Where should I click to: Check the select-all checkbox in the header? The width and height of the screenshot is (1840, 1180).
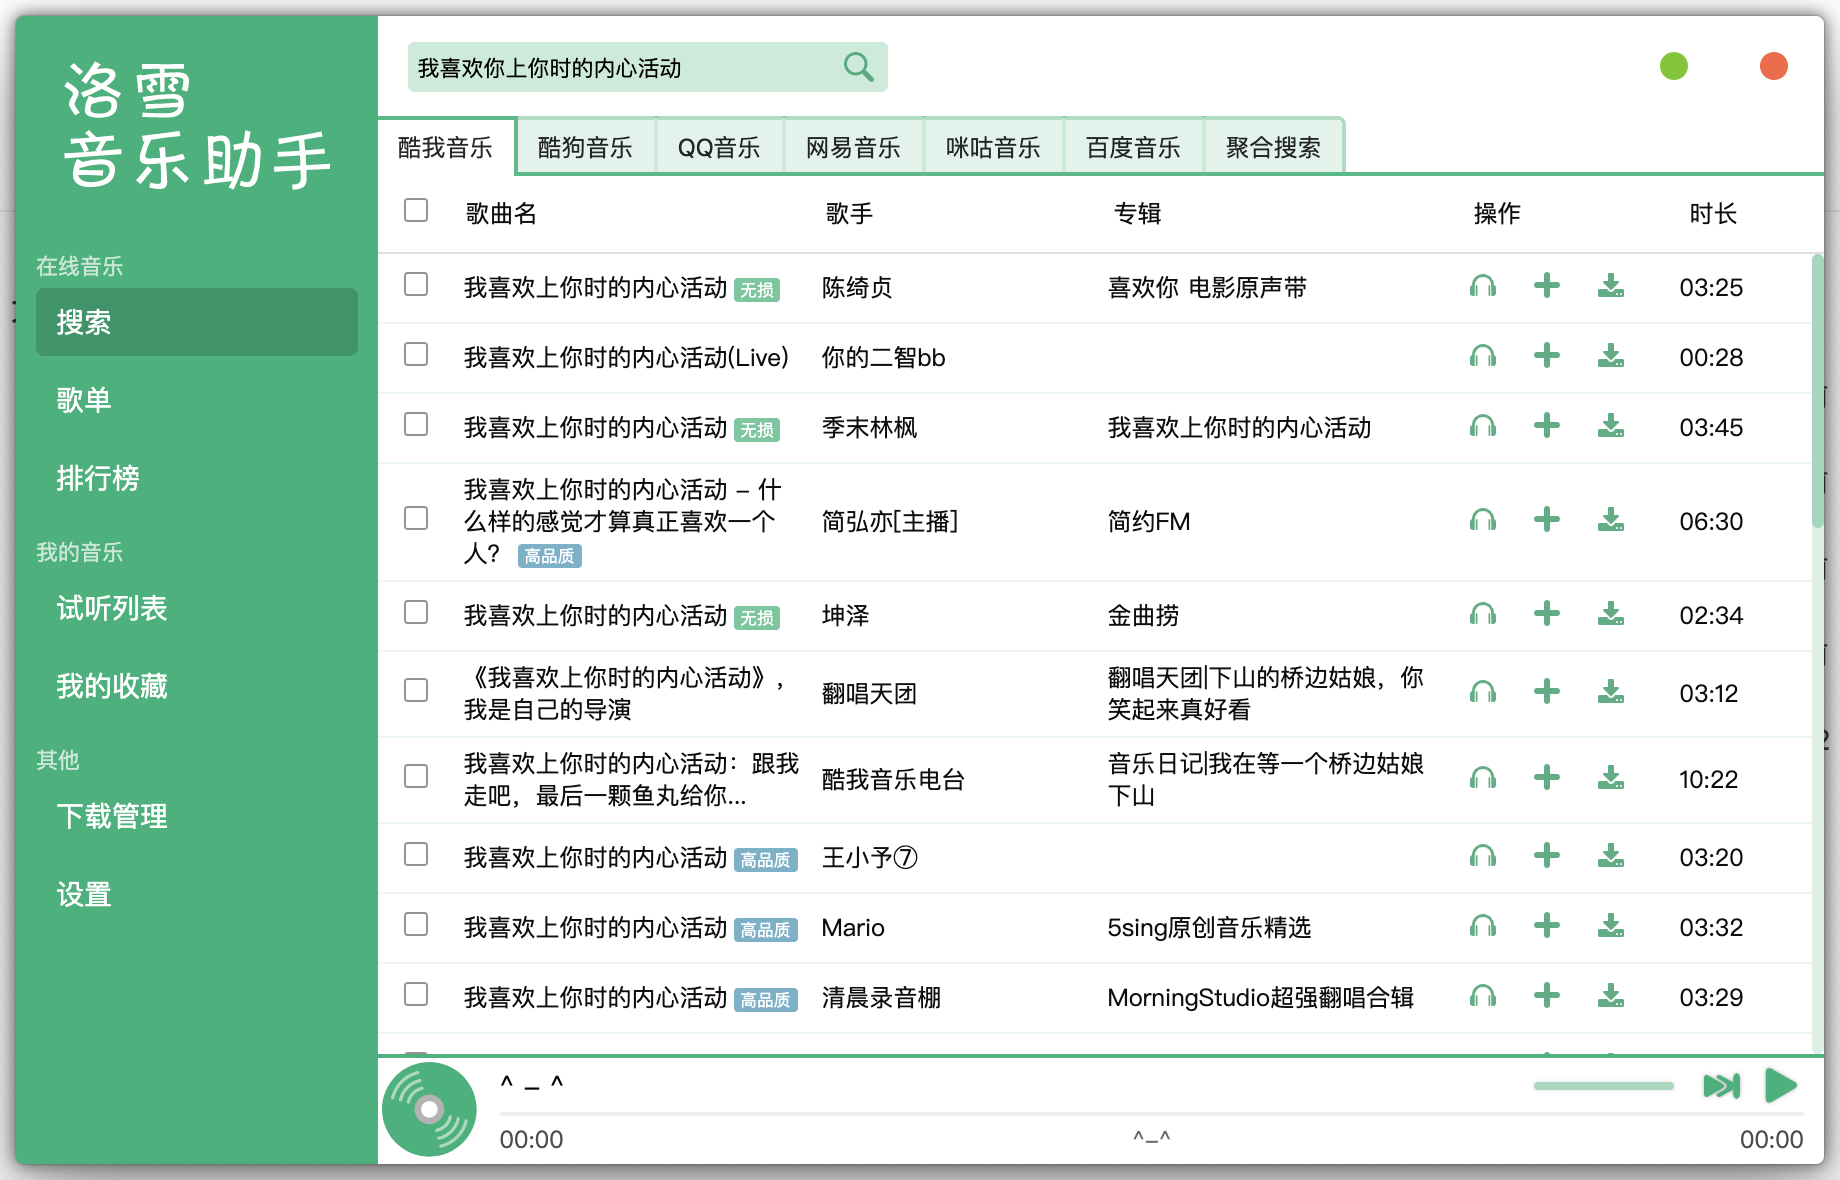pyautogui.click(x=415, y=211)
